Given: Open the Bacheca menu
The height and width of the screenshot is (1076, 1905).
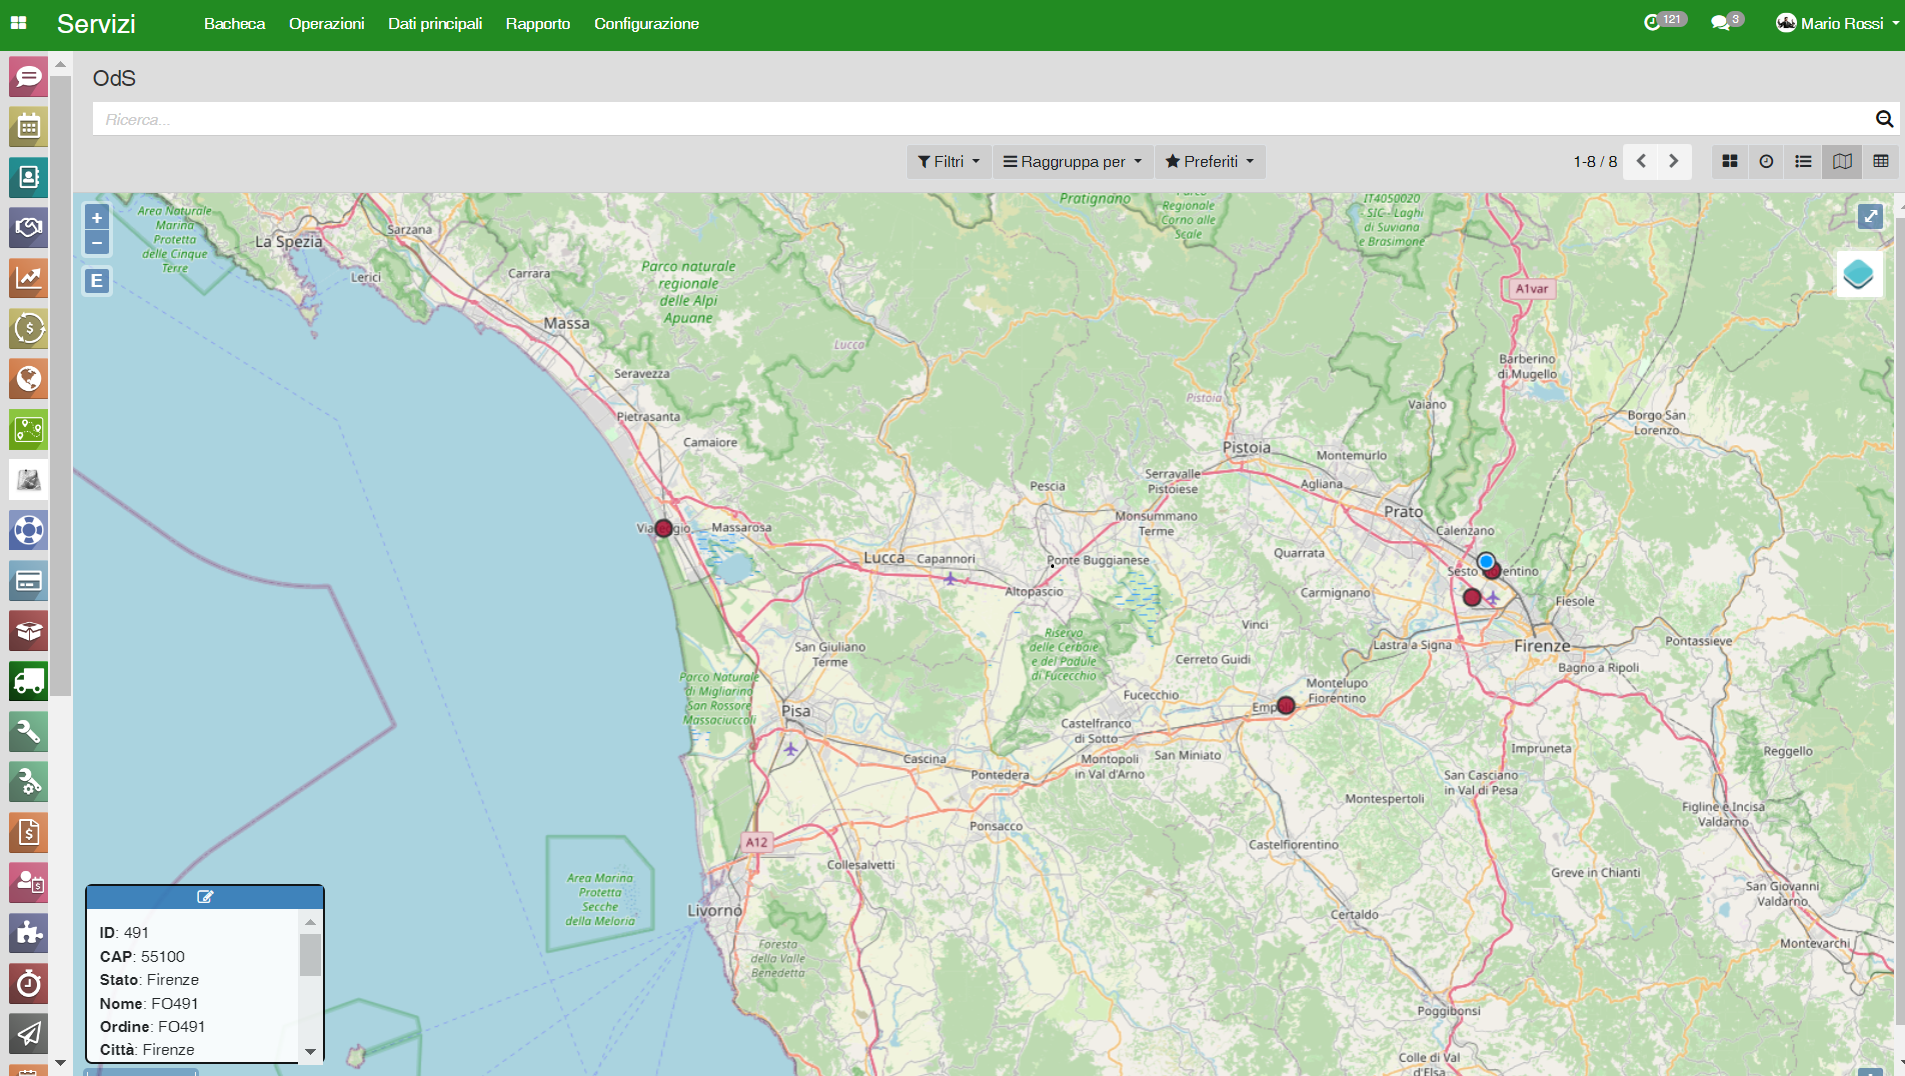Looking at the screenshot, I should [x=234, y=23].
